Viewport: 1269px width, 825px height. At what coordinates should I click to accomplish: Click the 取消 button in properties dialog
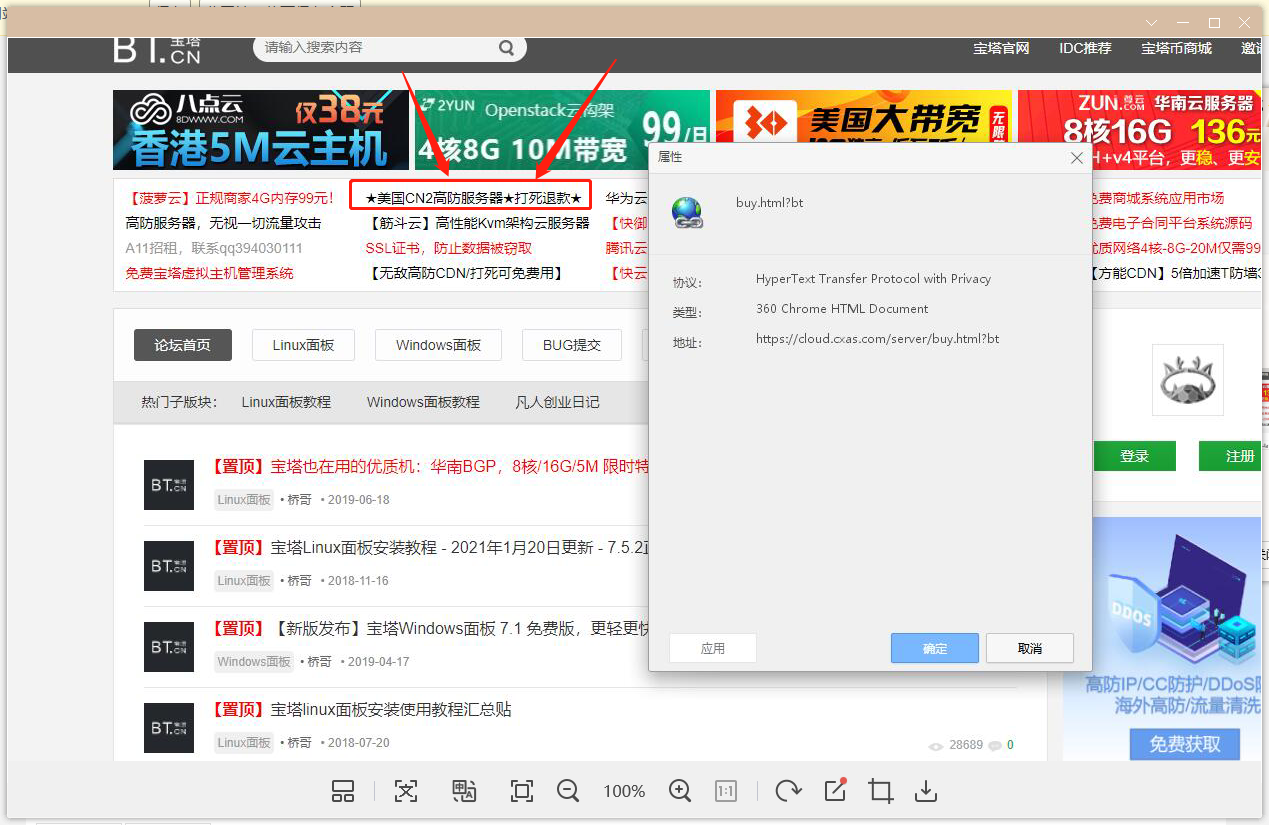click(1030, 648)
